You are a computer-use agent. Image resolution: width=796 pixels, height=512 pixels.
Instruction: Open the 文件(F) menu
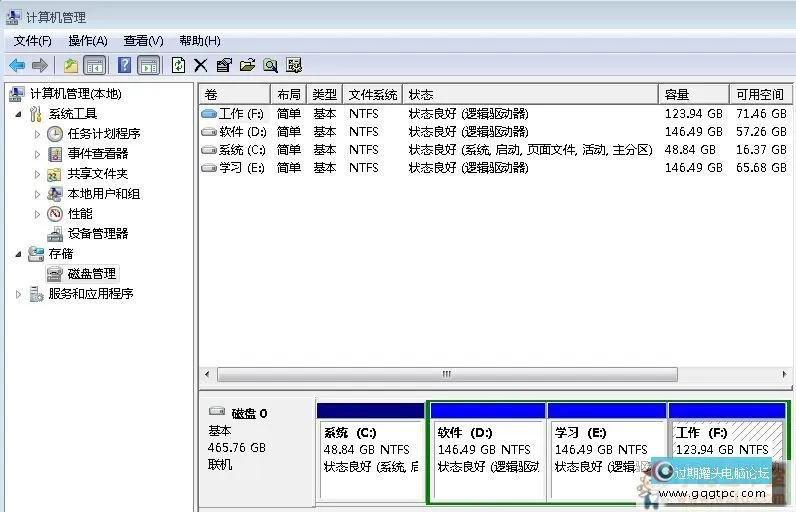(x=32, y=41)
